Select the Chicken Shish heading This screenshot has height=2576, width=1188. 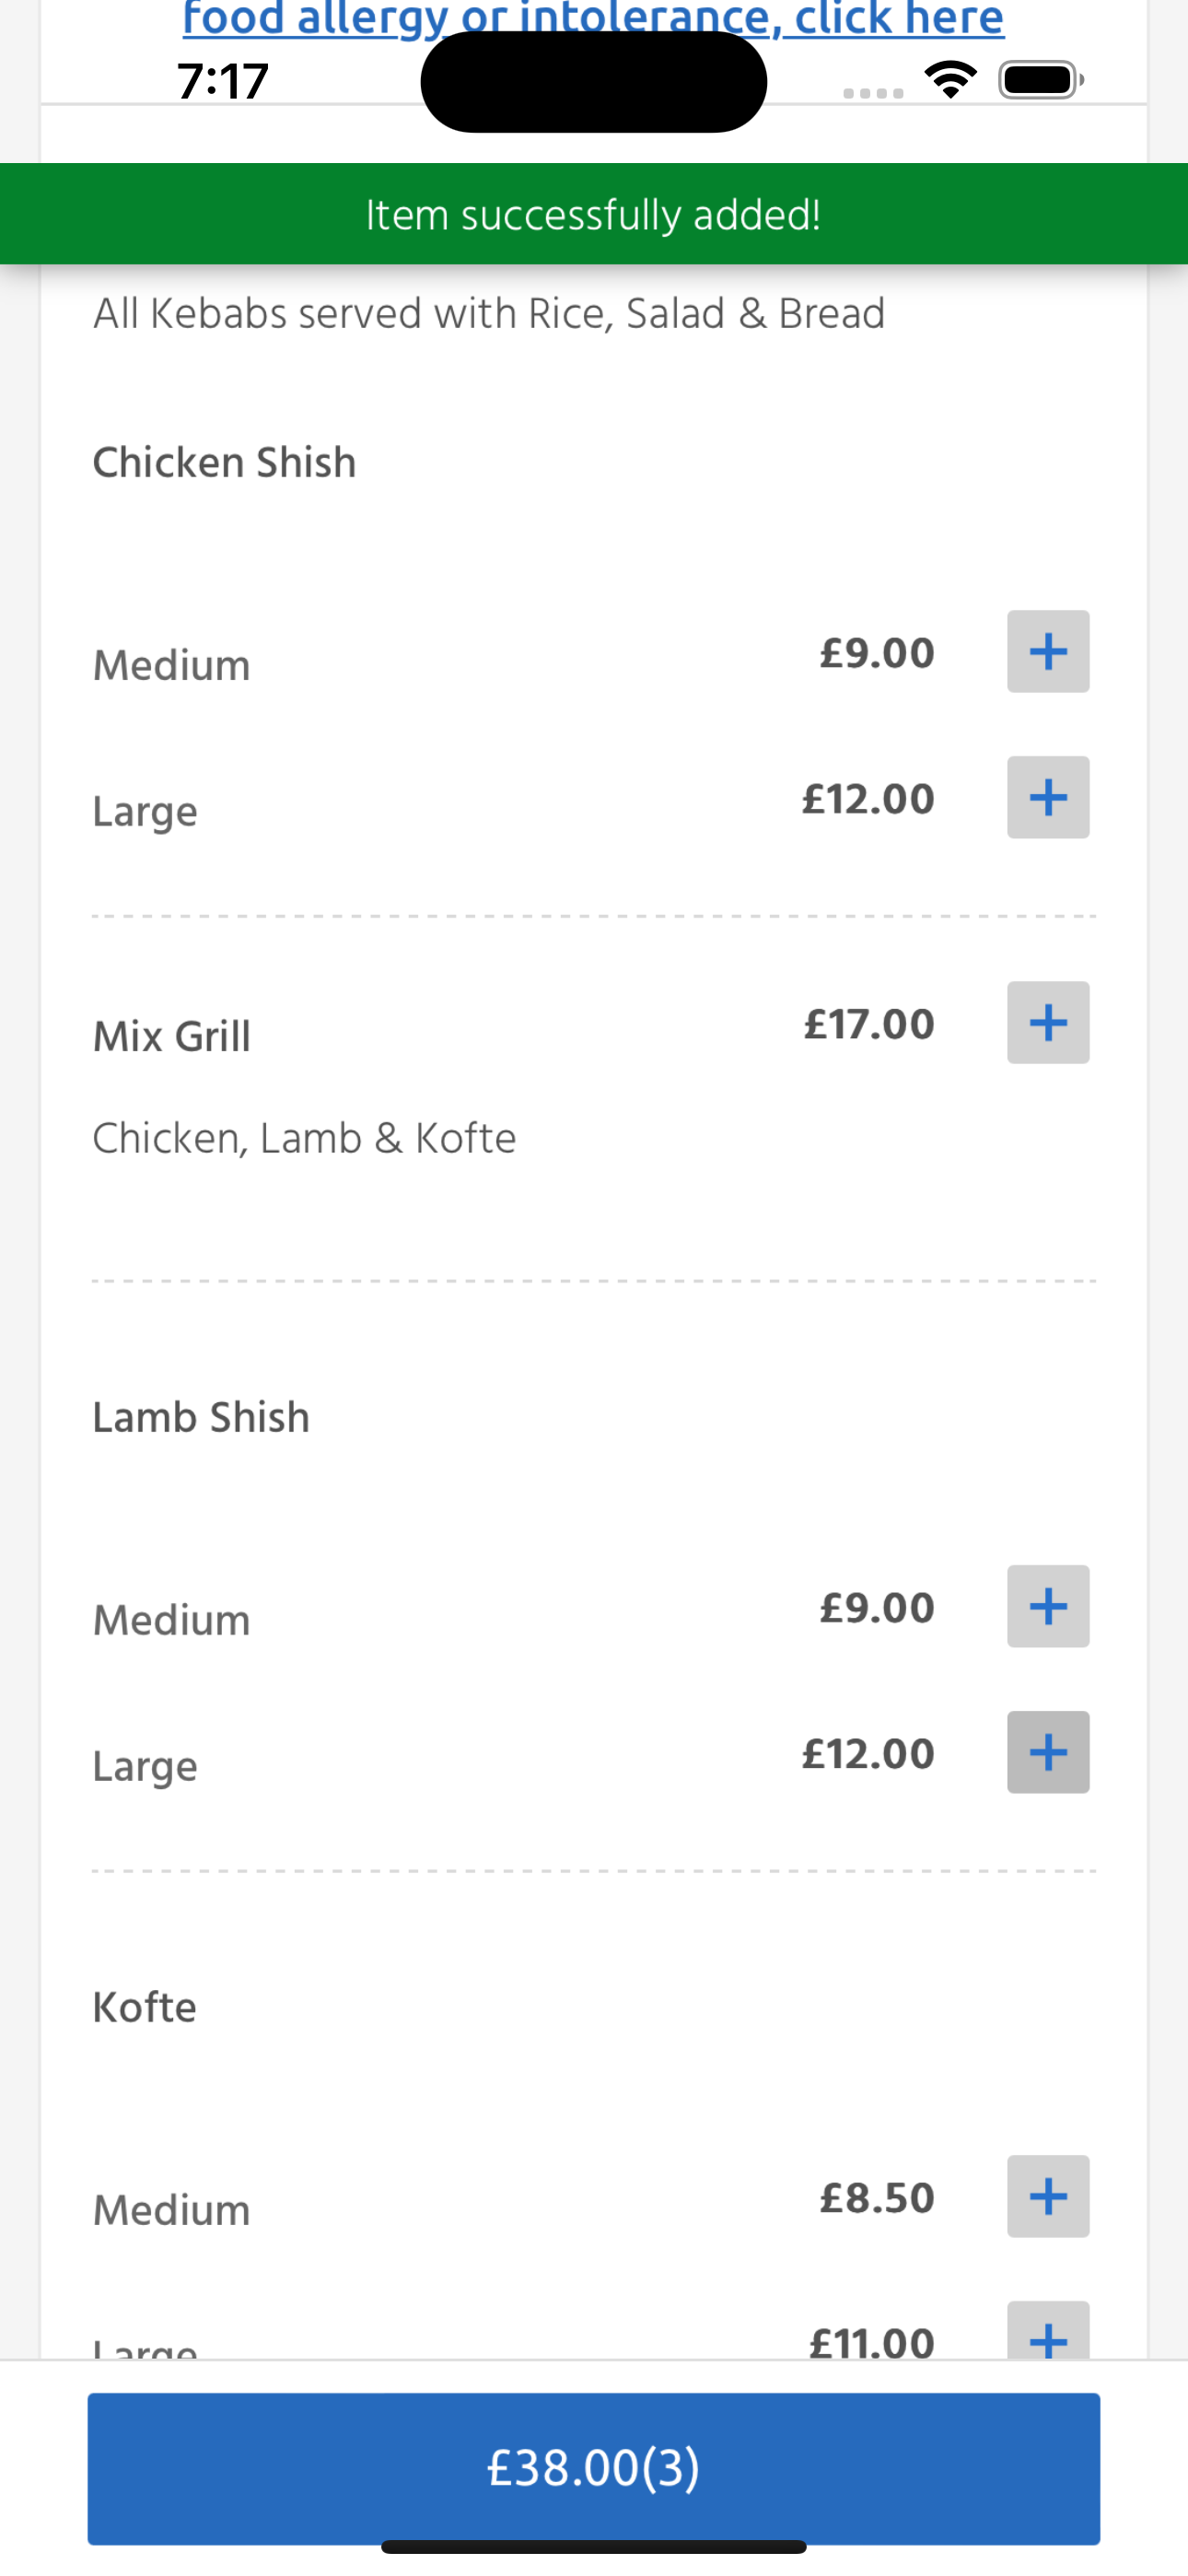pos(225,463)
